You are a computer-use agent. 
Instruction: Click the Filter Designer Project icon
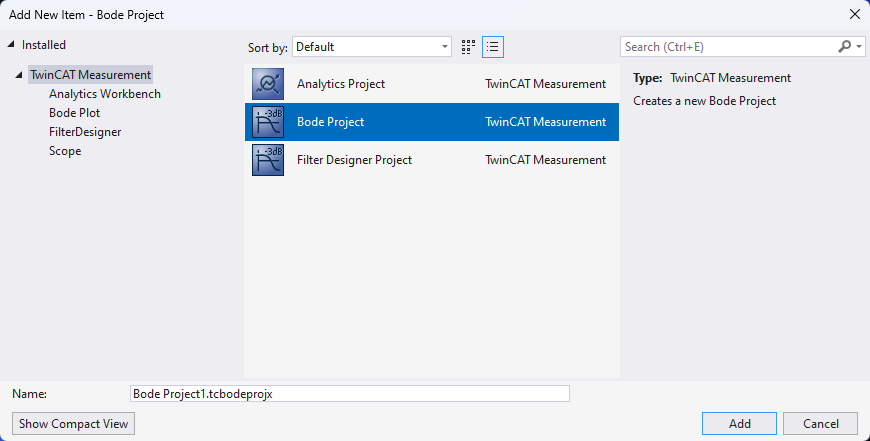268,160
